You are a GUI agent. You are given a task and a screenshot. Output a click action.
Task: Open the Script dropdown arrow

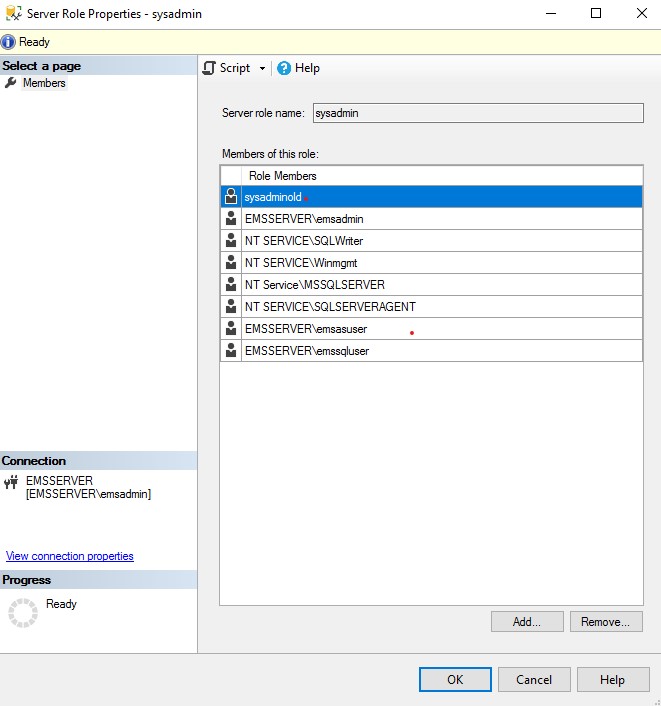point(262,68)
